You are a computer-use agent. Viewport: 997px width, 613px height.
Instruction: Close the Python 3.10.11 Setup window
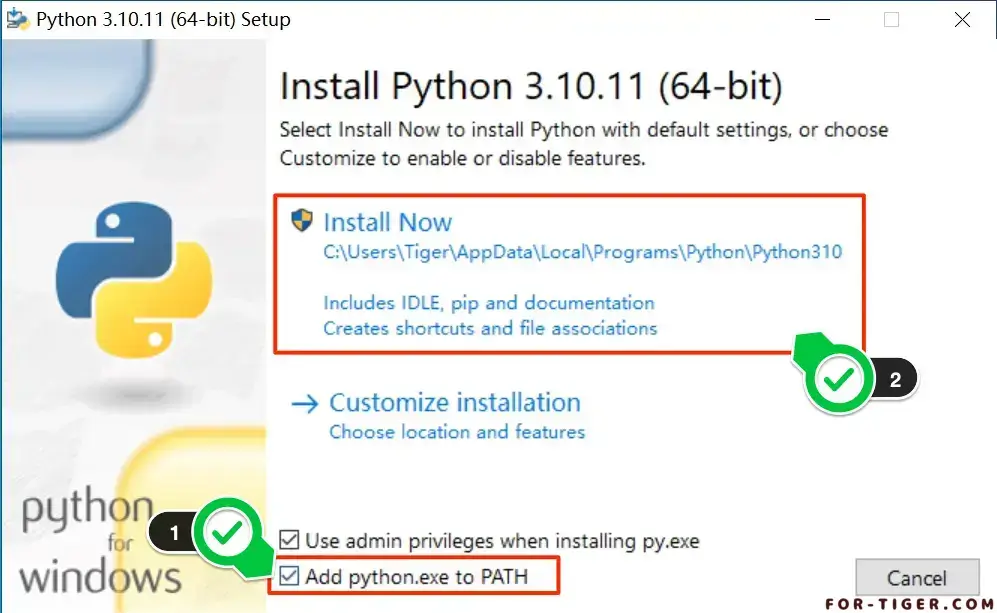(x=962, y=20)
